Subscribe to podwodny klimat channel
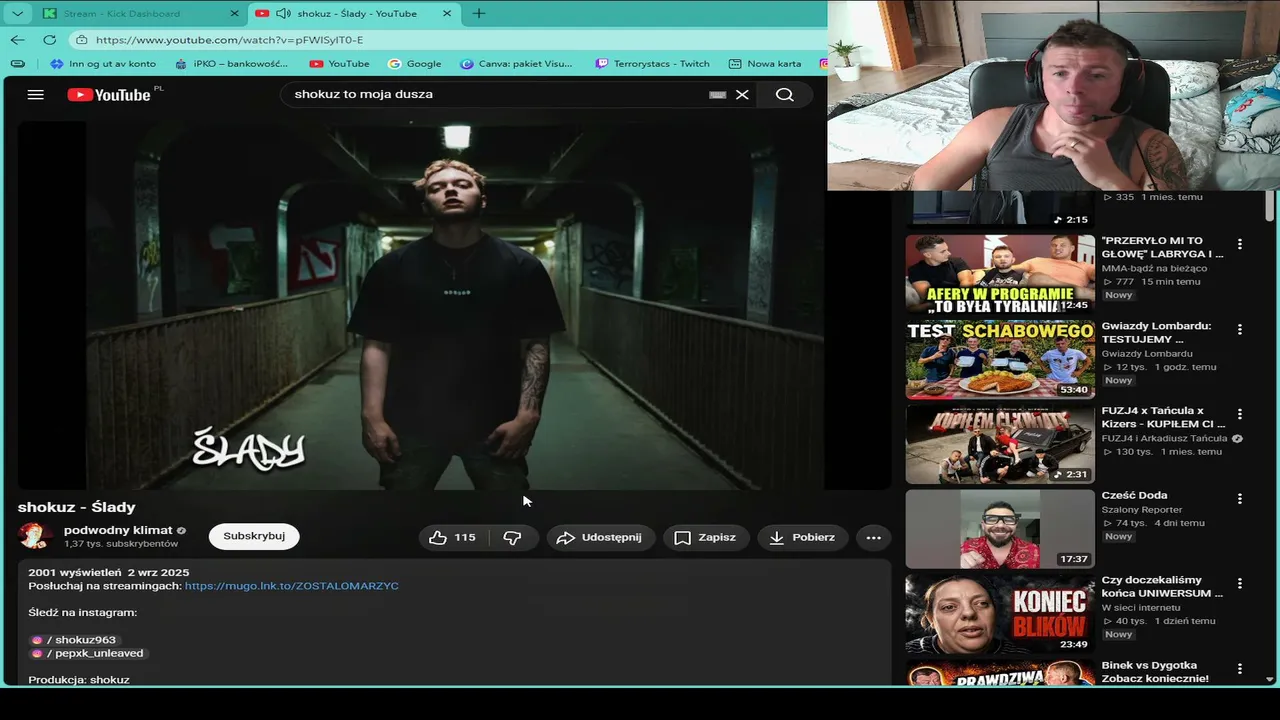Image resolution: width=1280 pixels, height=720 pixels. [254, 536]
